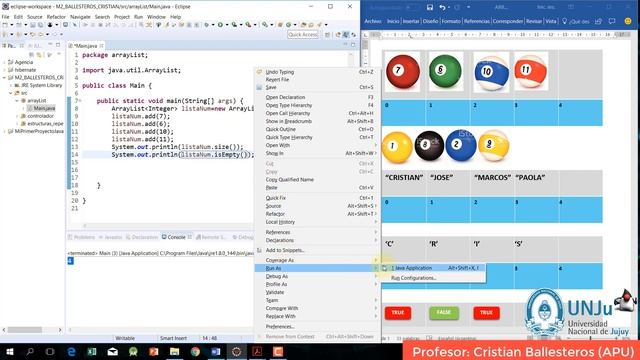The width and height of the screenshot is (640, 360).
Task: Click the Windows Start button
Action: pyautogui.click(x=9, y=351)
